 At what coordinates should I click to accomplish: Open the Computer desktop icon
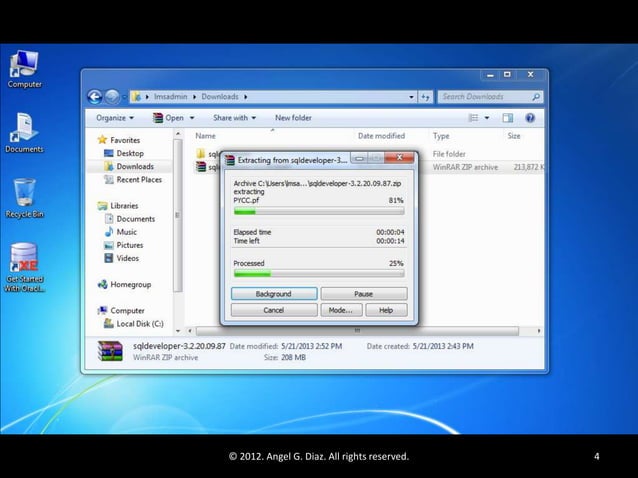tap(24, 69)
